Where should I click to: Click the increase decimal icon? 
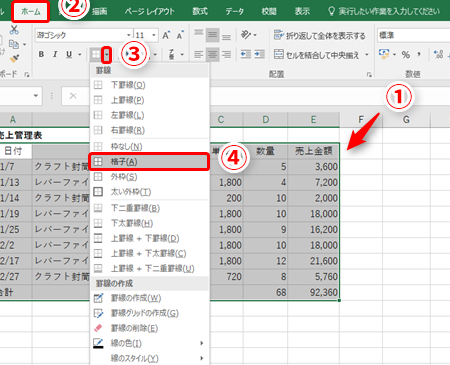[x=438, y=54]
